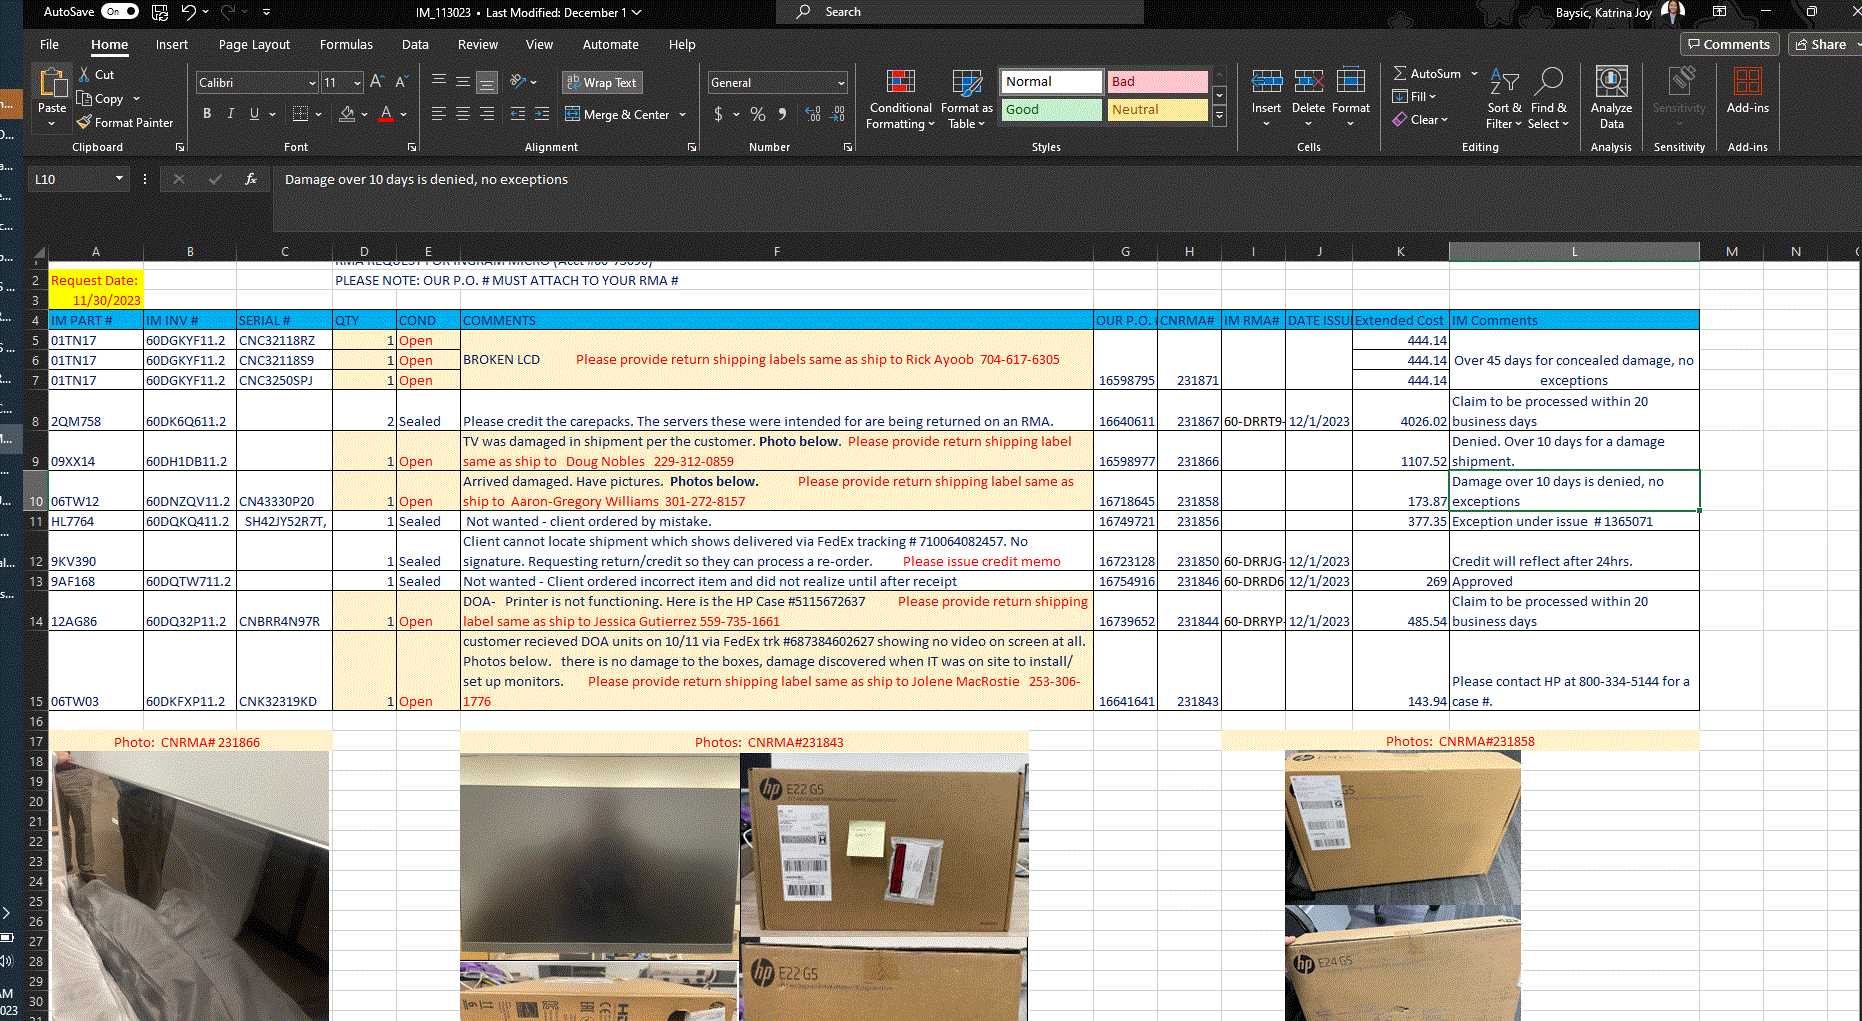Switch to the Insert tab
This screenshot has height=1021, width=1862.
tap(172, 45)
